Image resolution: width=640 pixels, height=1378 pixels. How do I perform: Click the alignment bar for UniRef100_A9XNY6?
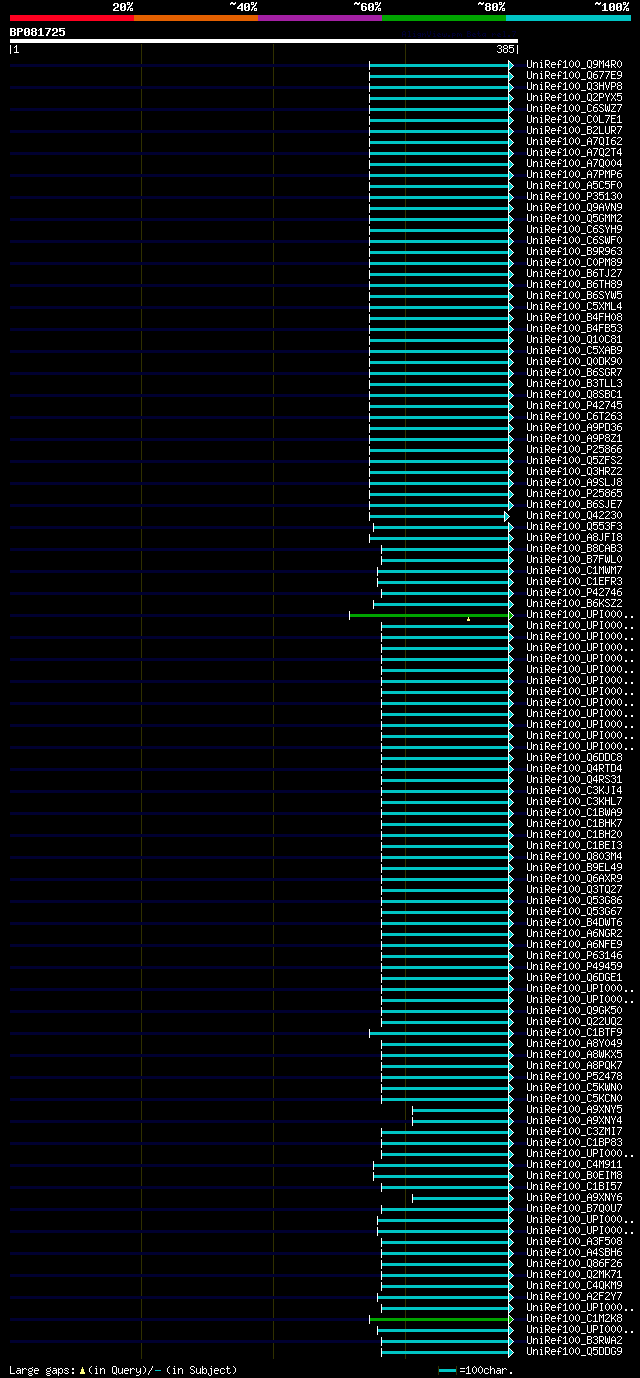coord(462,1197)
